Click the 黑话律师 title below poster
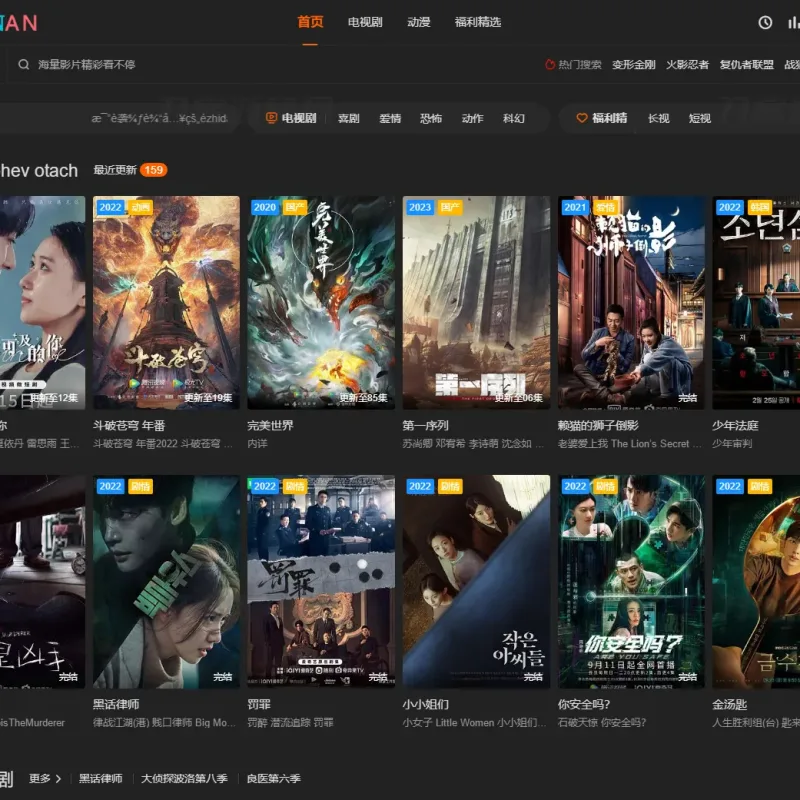Viewport: 800px width, 800px height. point(116,705)
